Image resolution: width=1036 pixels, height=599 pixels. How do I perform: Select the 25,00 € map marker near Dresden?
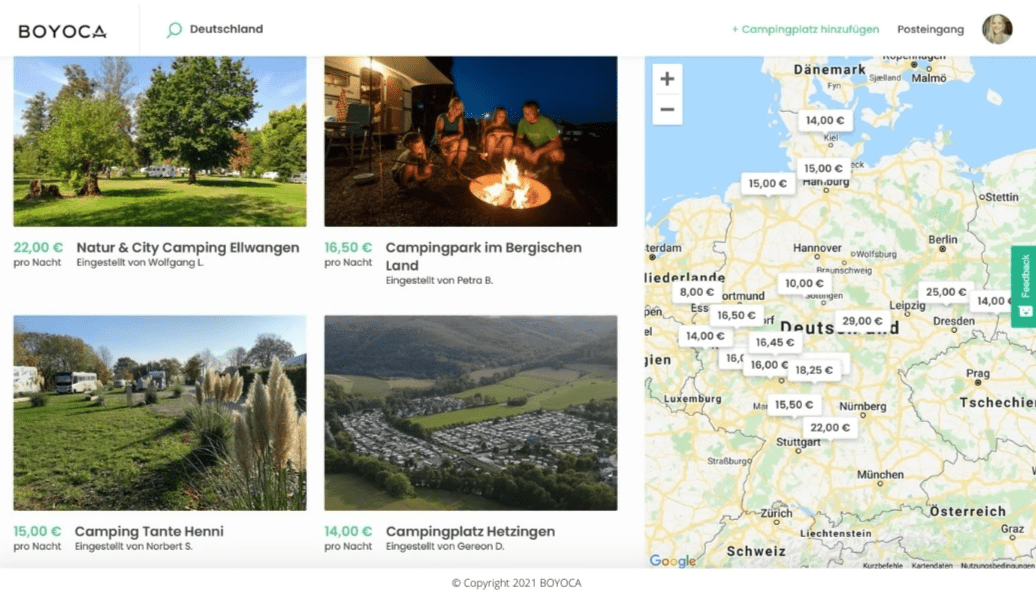945,292
